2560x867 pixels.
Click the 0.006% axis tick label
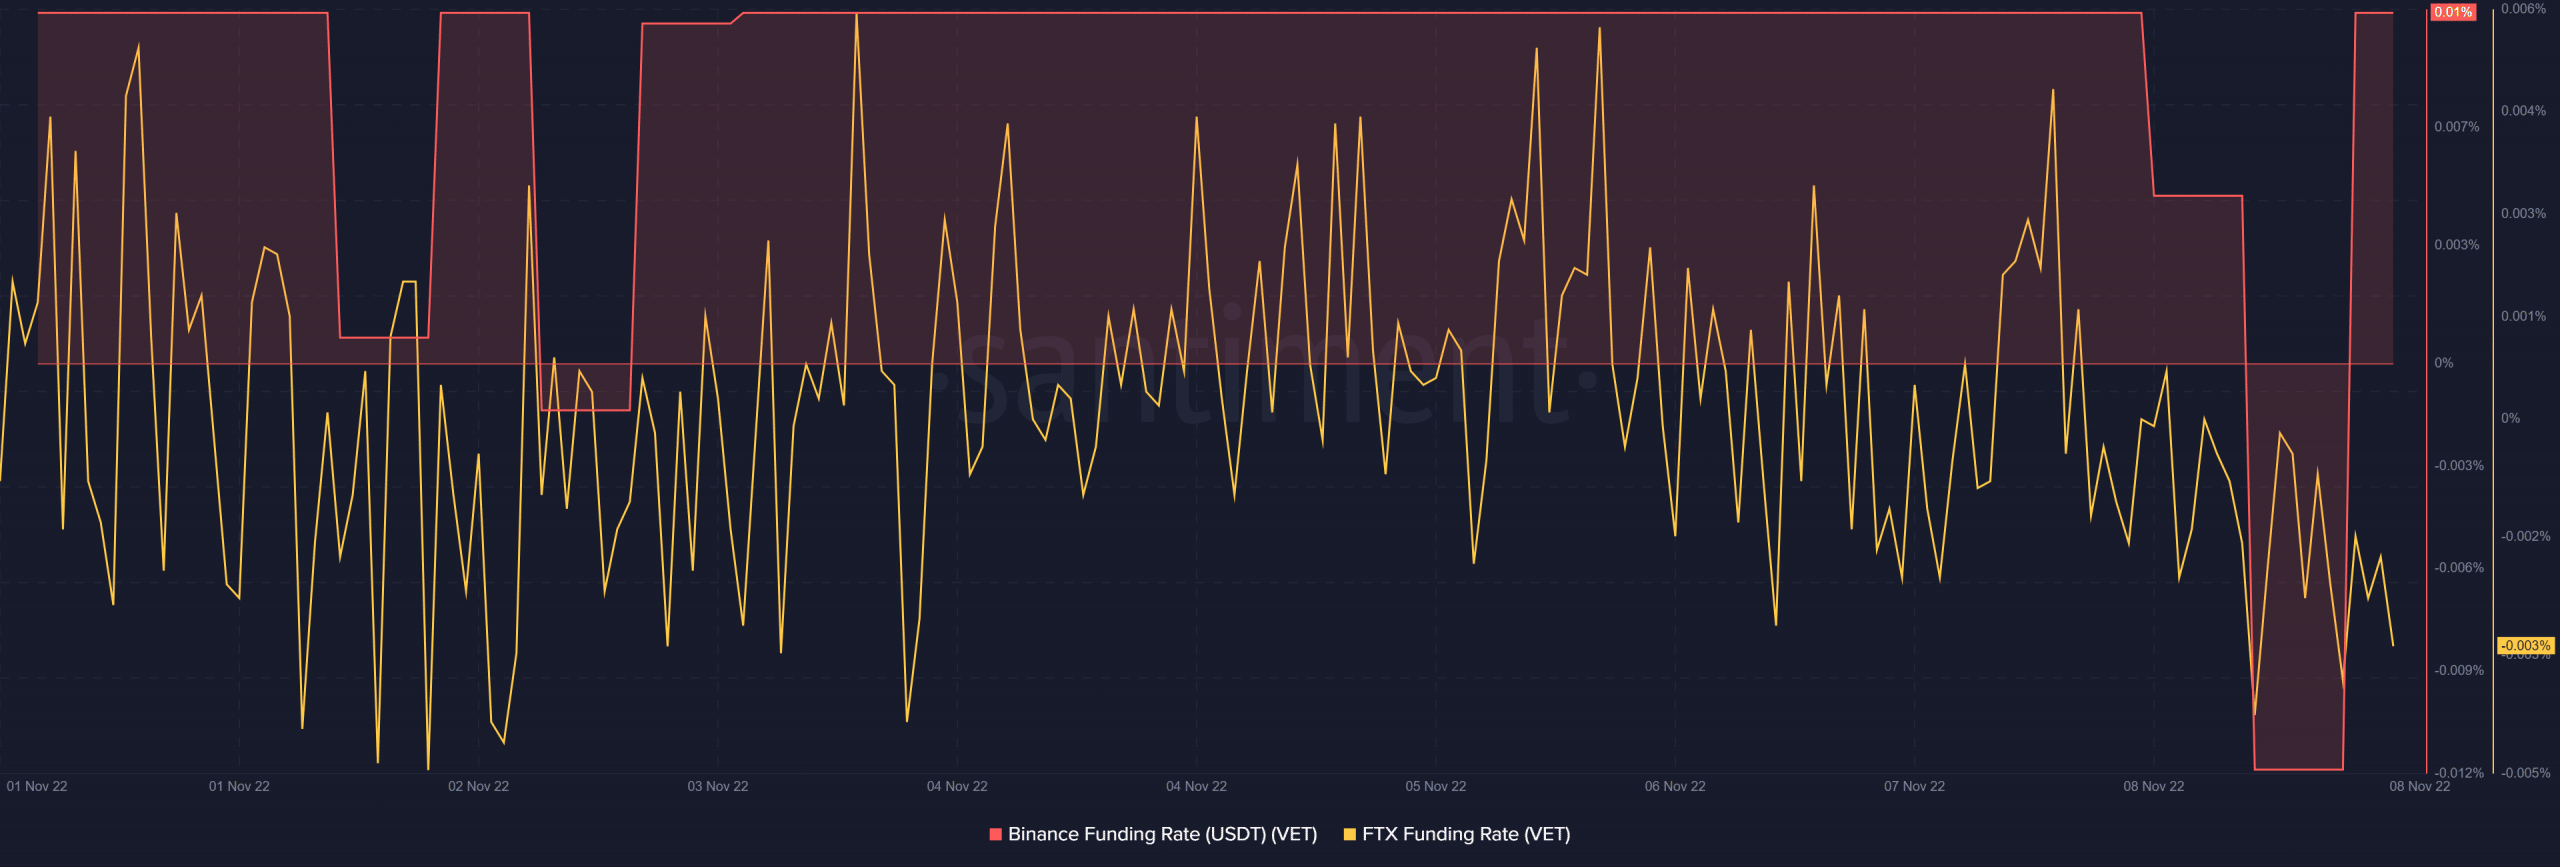2523,9
